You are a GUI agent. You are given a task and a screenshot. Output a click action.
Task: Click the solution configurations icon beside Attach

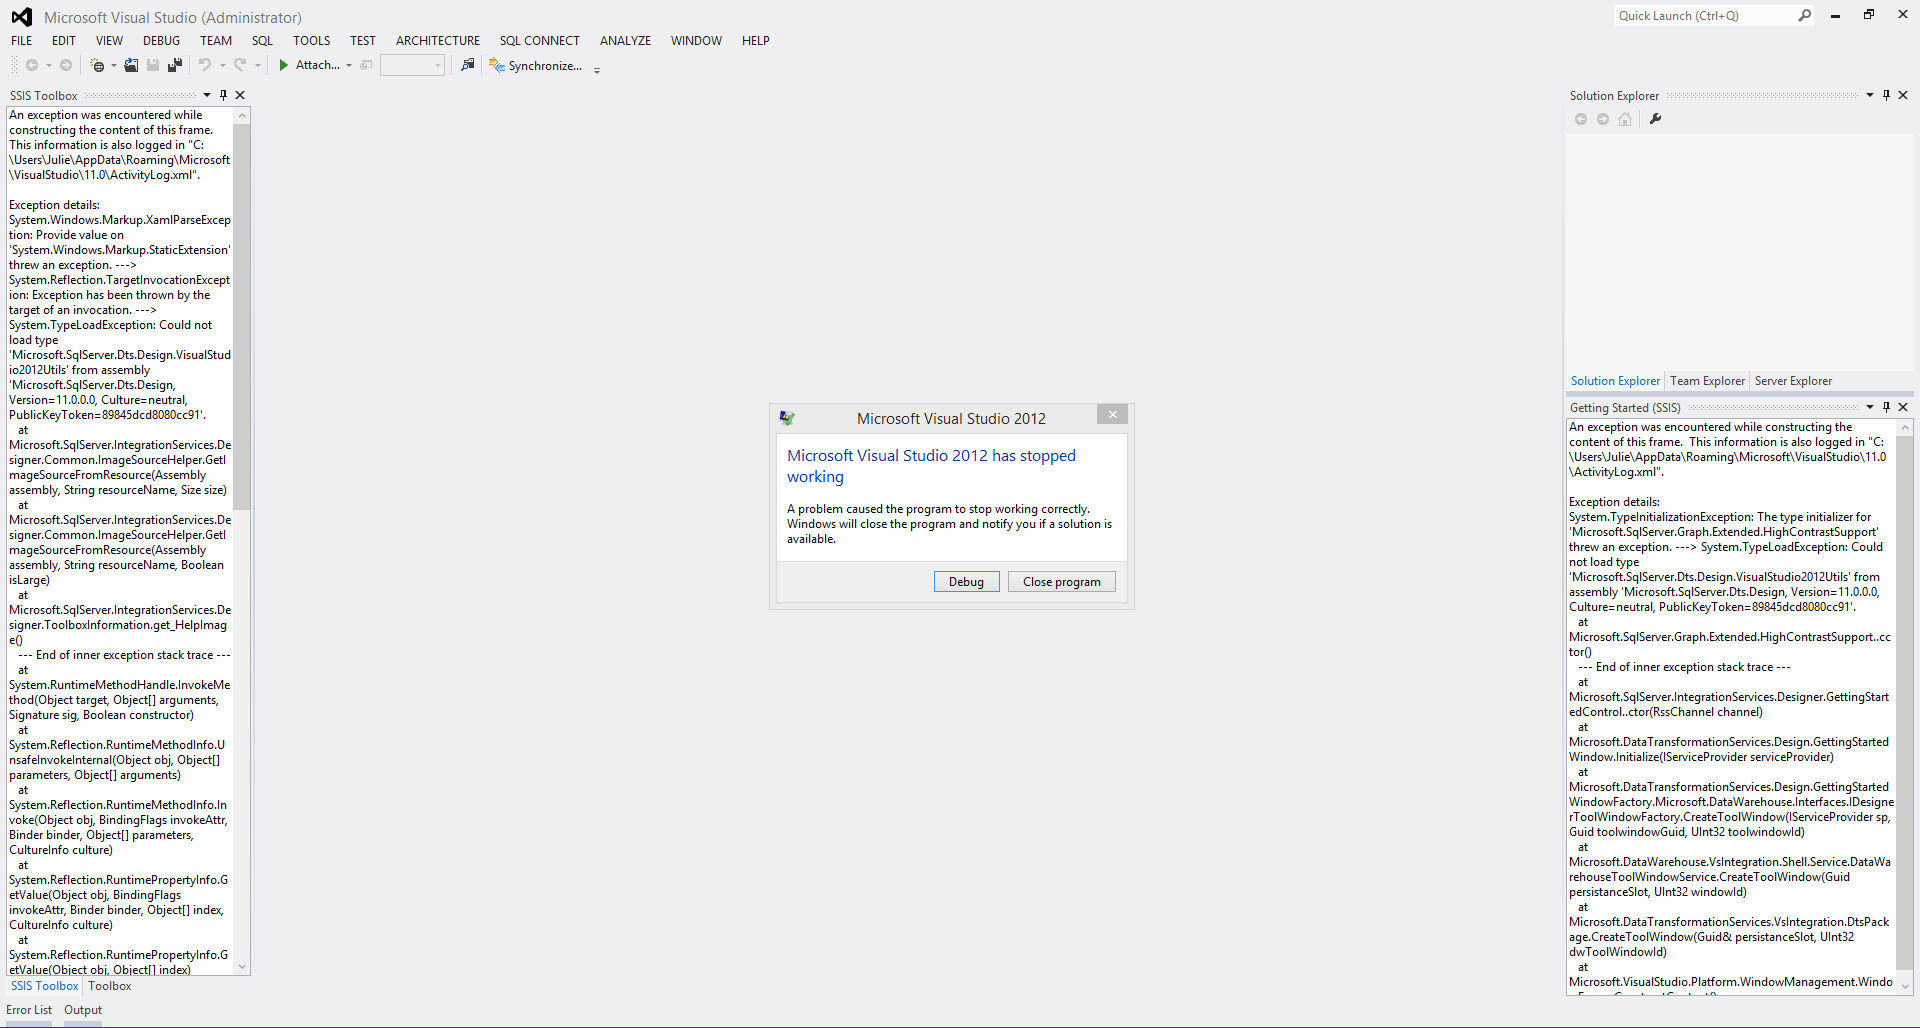click(x=366, y=65)
